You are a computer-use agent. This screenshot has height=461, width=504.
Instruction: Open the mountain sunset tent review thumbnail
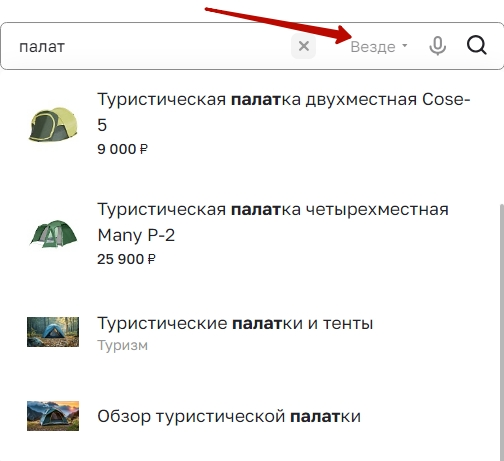(53, 416)
